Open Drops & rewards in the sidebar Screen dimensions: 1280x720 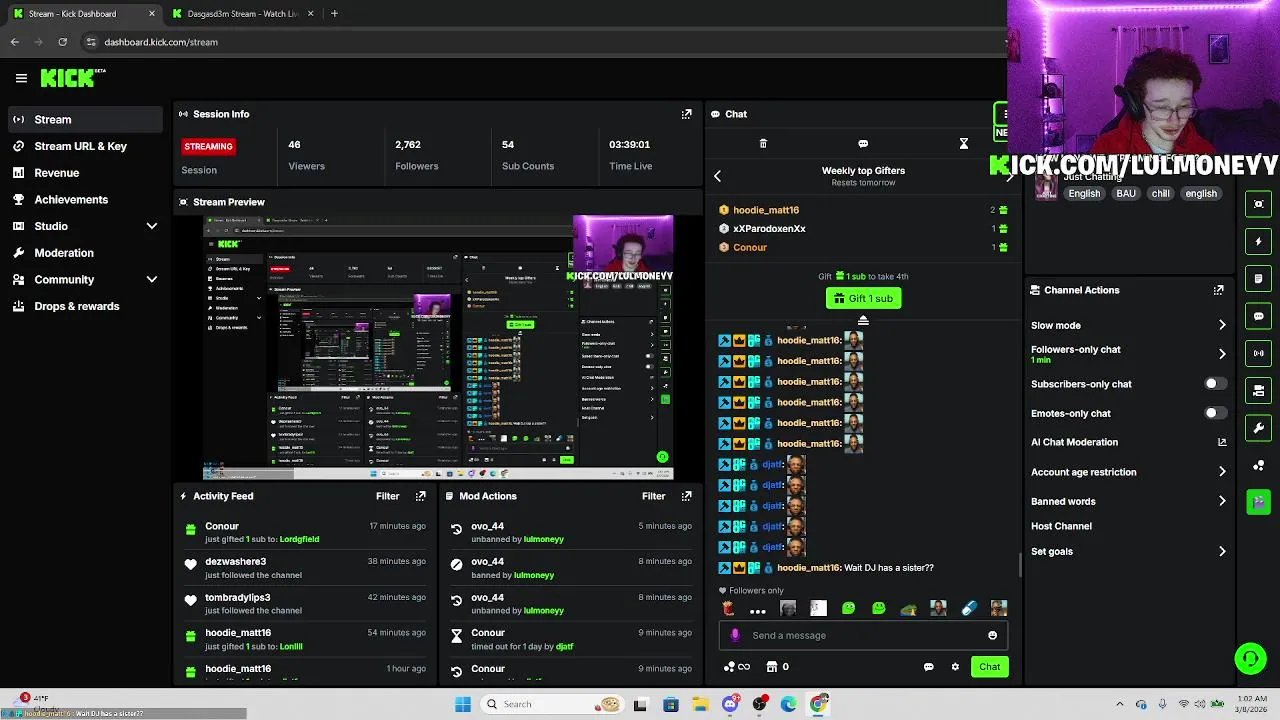(x=85, y=306)
